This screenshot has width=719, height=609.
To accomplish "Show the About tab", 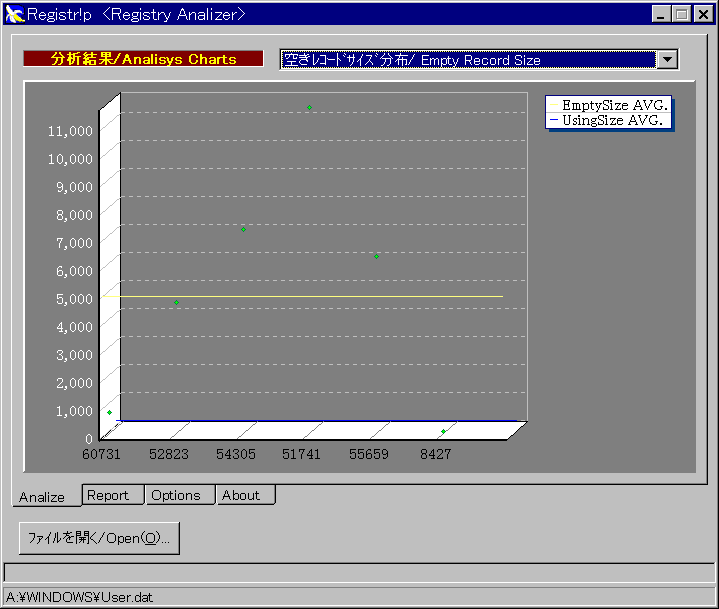I will (x=241, y=495).
